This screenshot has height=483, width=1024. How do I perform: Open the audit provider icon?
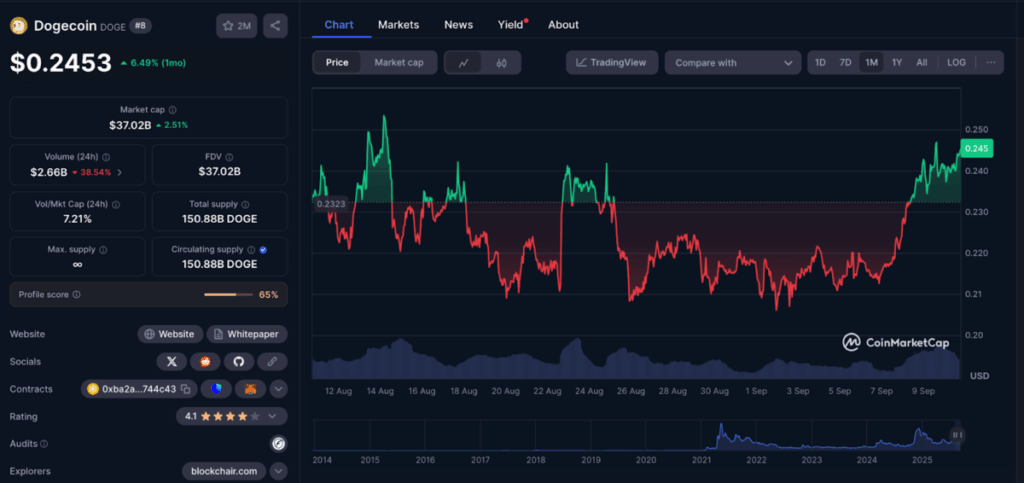[x=279, y=444]
